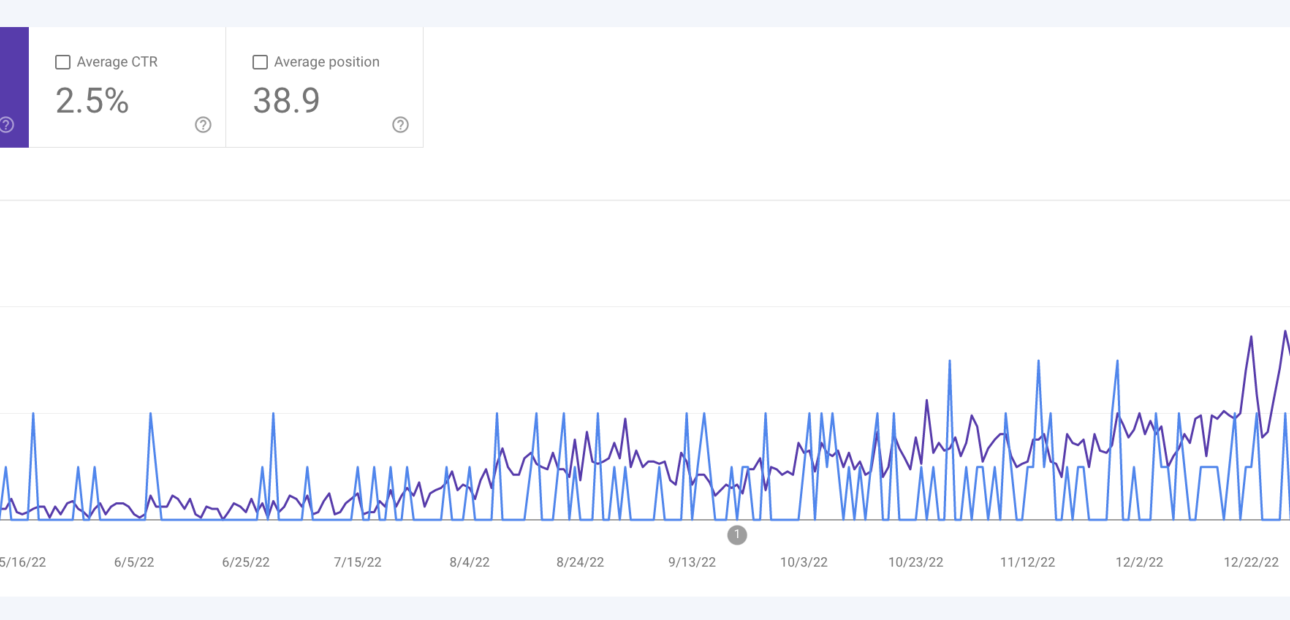Click the 10/23/22 date axis label
The image size is (1290, 620).
[x=916, y=562]
